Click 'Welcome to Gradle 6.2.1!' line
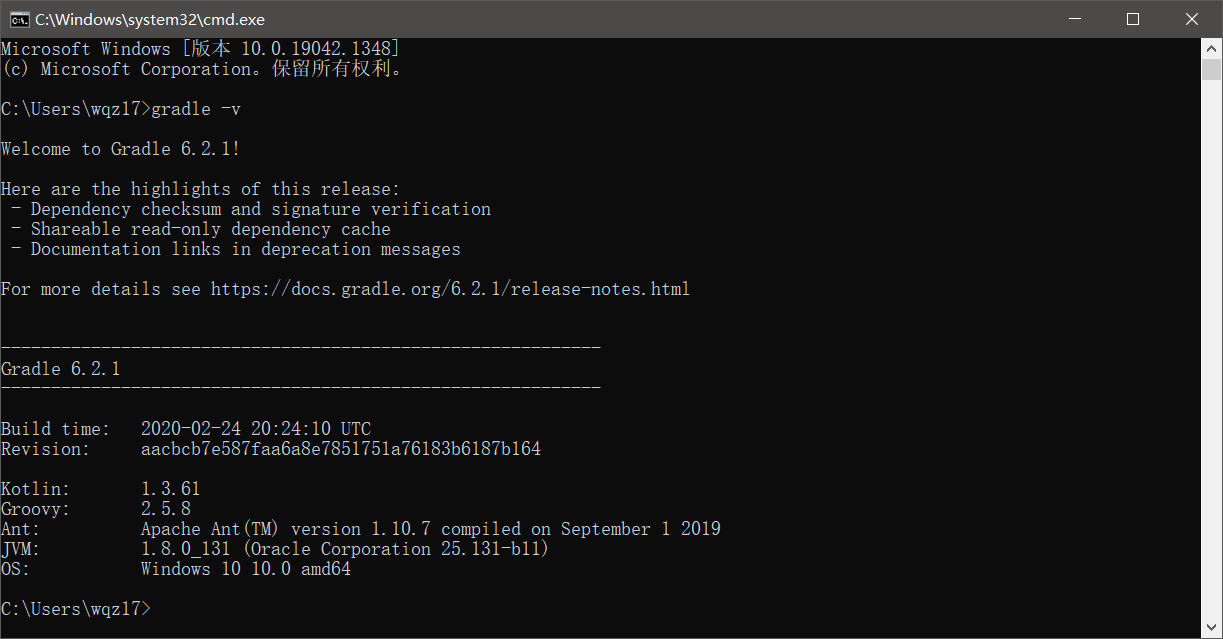Screen dimensions: 1223x639 pos(121,149)
